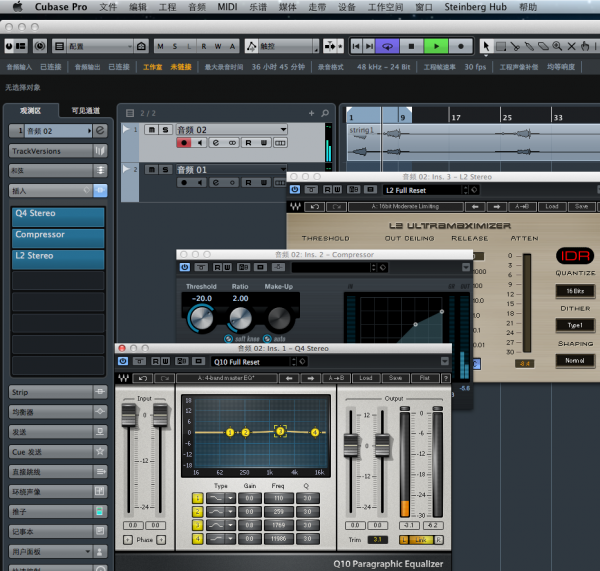
Task: Open the Steinberg Hub menu
Action: click(475, 7)
